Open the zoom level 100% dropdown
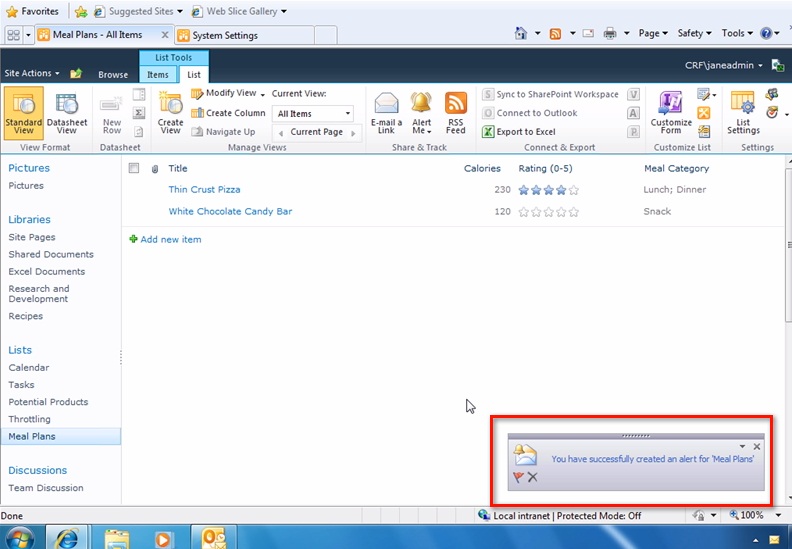Image resolution: width=792 pixels, height=549 pixels. 778,515
